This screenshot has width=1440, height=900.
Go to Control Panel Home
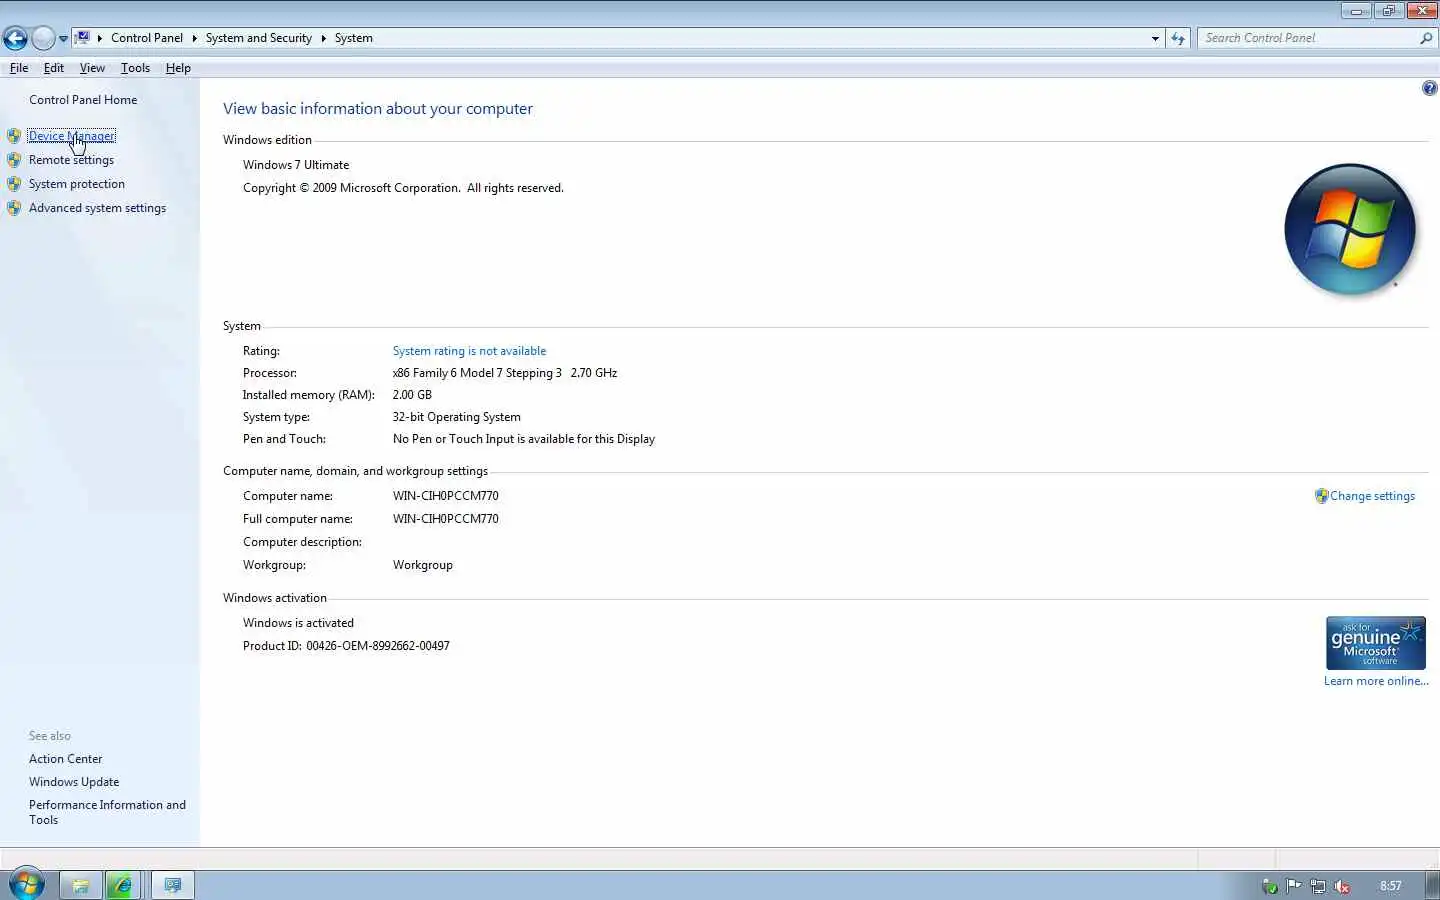click(83, 100)
